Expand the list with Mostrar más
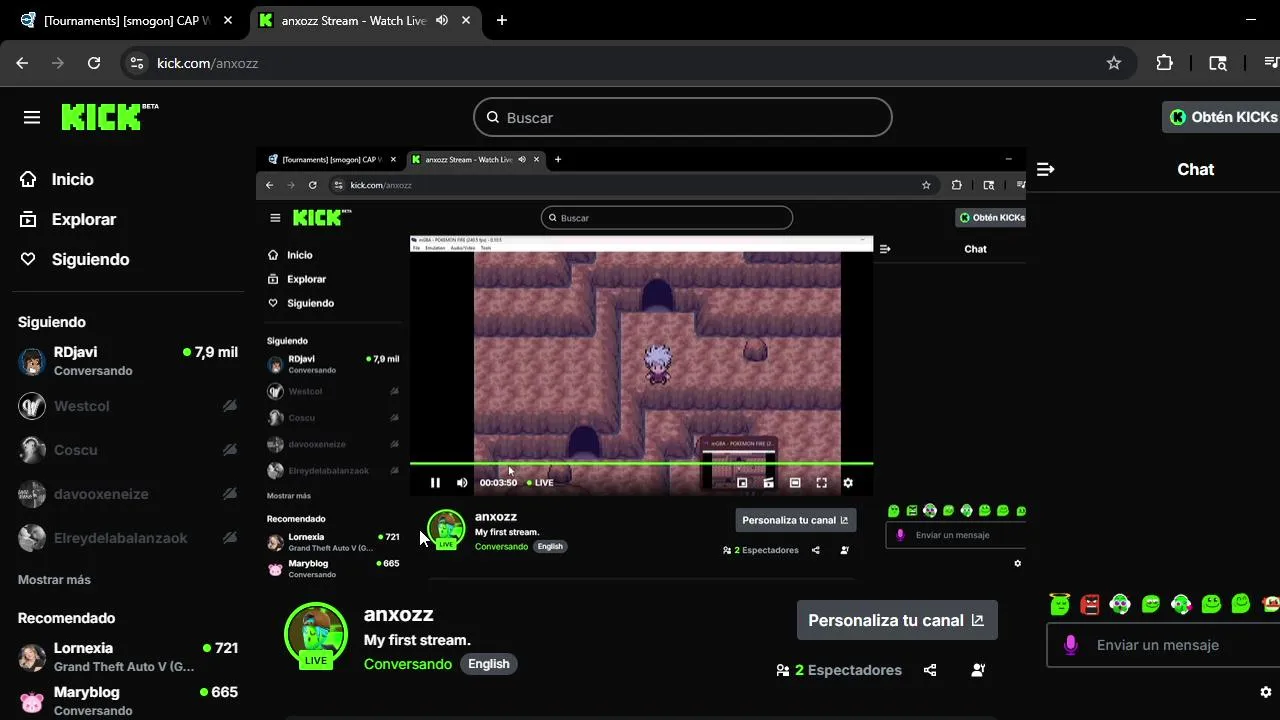Image resolution: width=1280 pixels, height=720 pixels. [54, 580]
